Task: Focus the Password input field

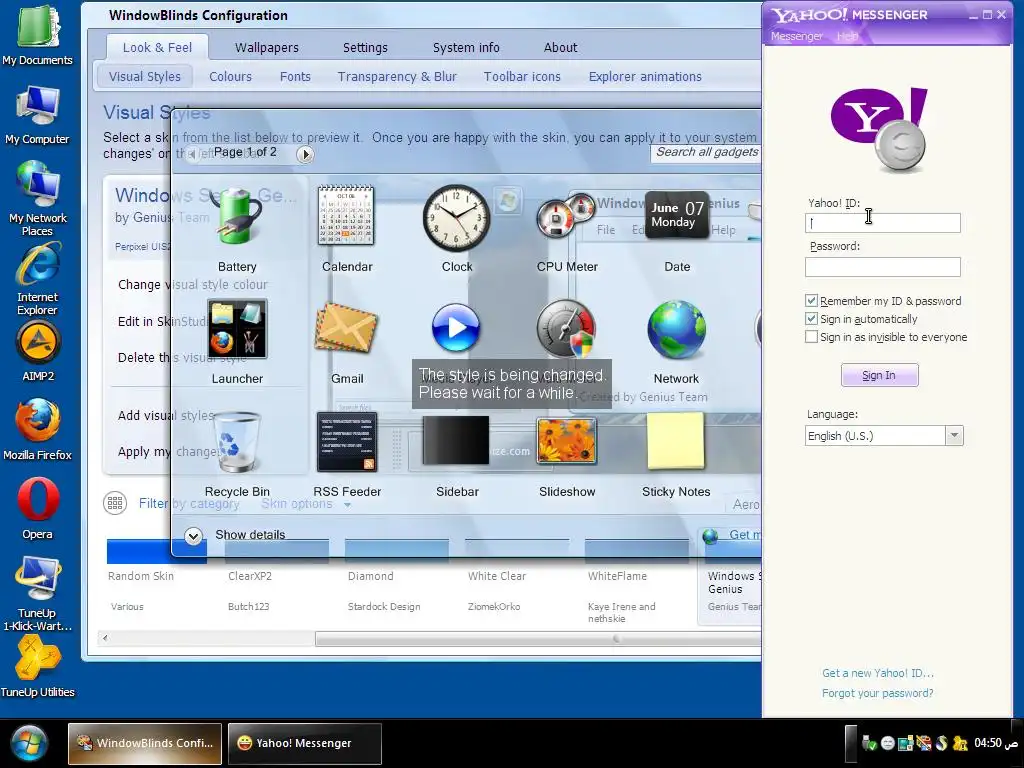Action: click(x=882, y=266)
